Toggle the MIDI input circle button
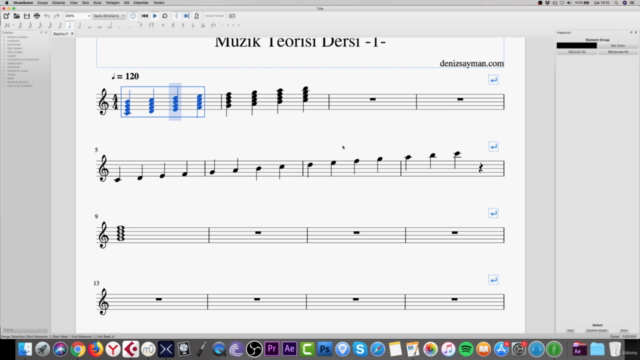Image resolution: width=640 pixels, height=360 pixels. pos(133,16)
